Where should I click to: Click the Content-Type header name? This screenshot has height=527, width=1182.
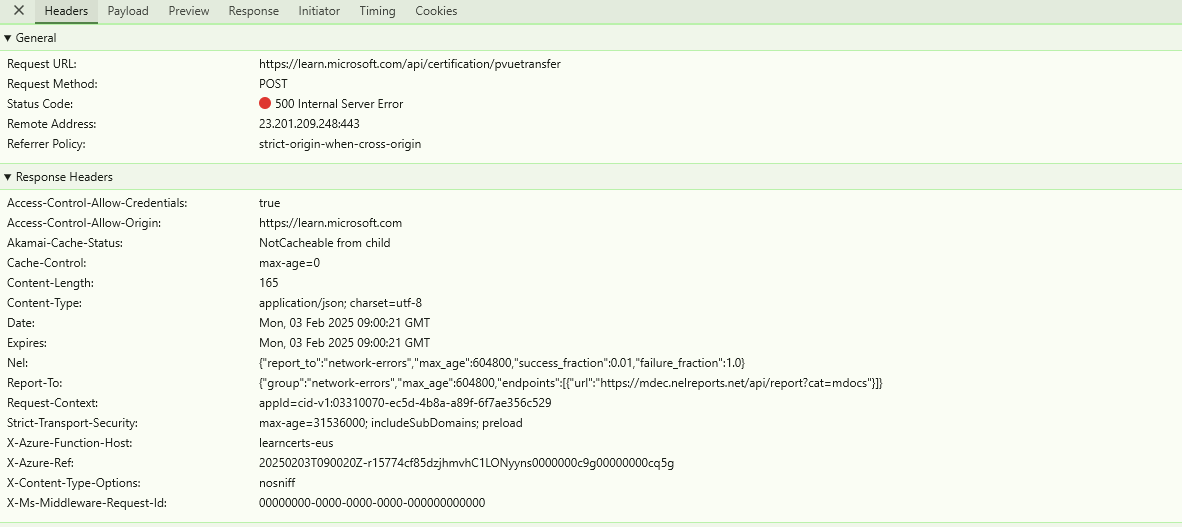tap(44, 303)
